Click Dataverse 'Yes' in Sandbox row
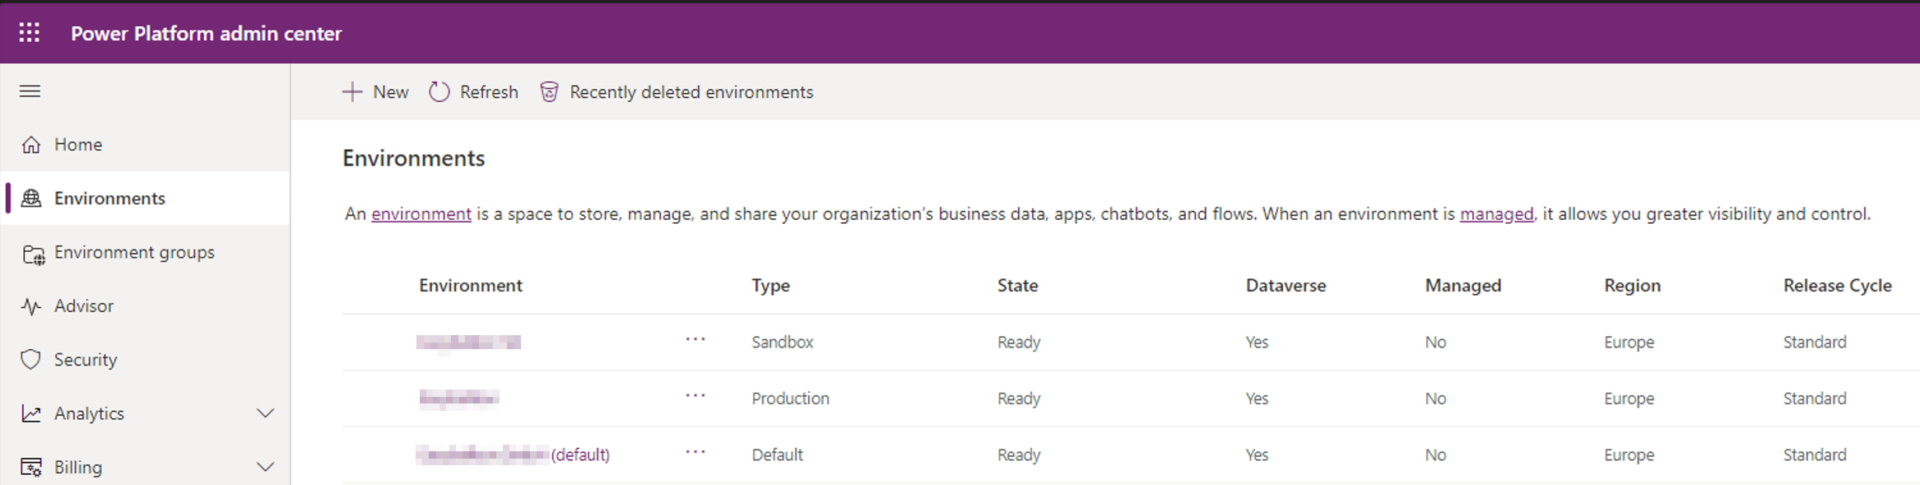This screenshot has height=485, width=1920. point(1257,342)
